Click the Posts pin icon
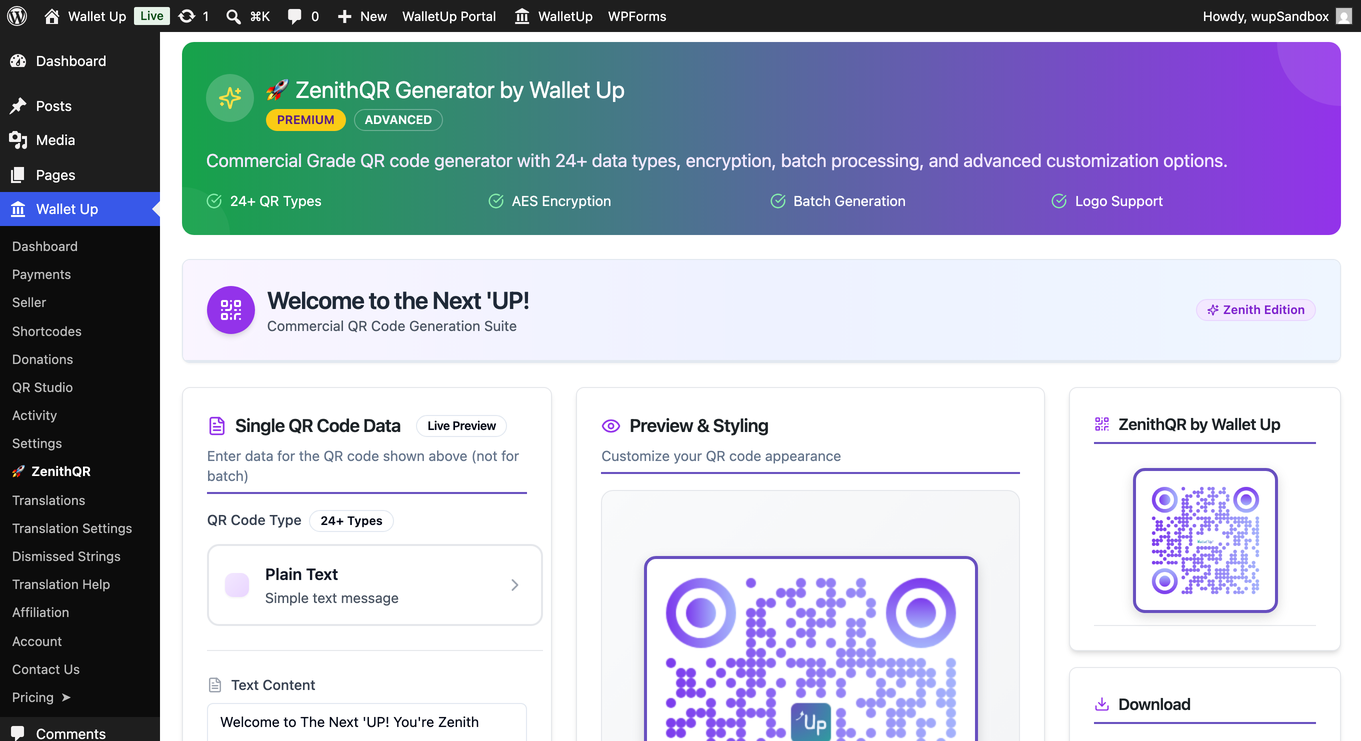The width and height of the screenshot is (1361, 741). click(x=18, y=106)
